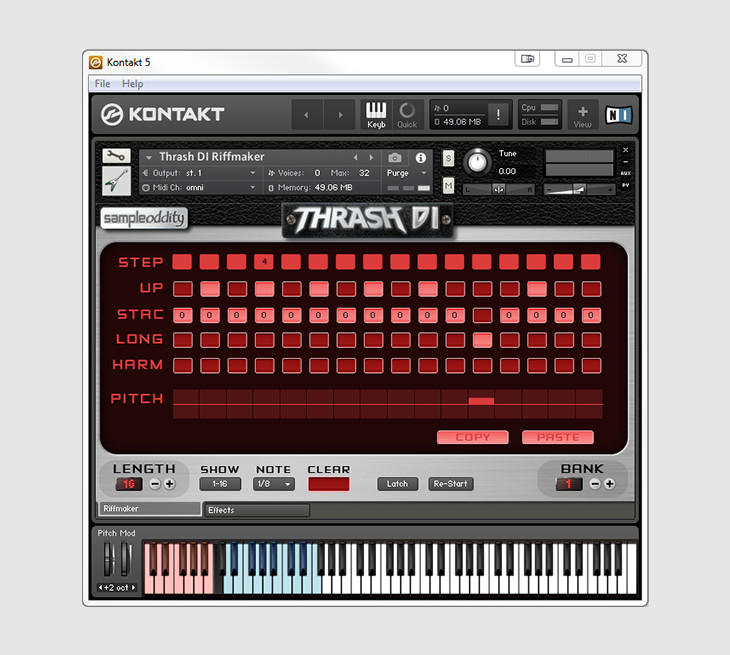Screen dimensions: 730x655
Task: Toggle the Keyb on-screen keyboard icon
Action: pyautogui.click(x=376, y=115)
